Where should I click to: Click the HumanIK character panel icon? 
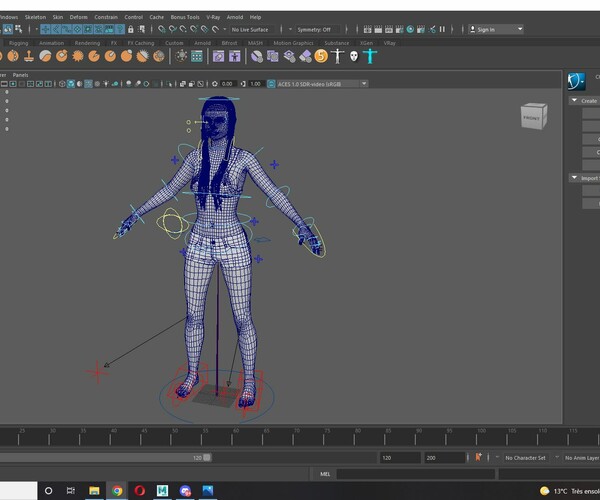point(576,81)
